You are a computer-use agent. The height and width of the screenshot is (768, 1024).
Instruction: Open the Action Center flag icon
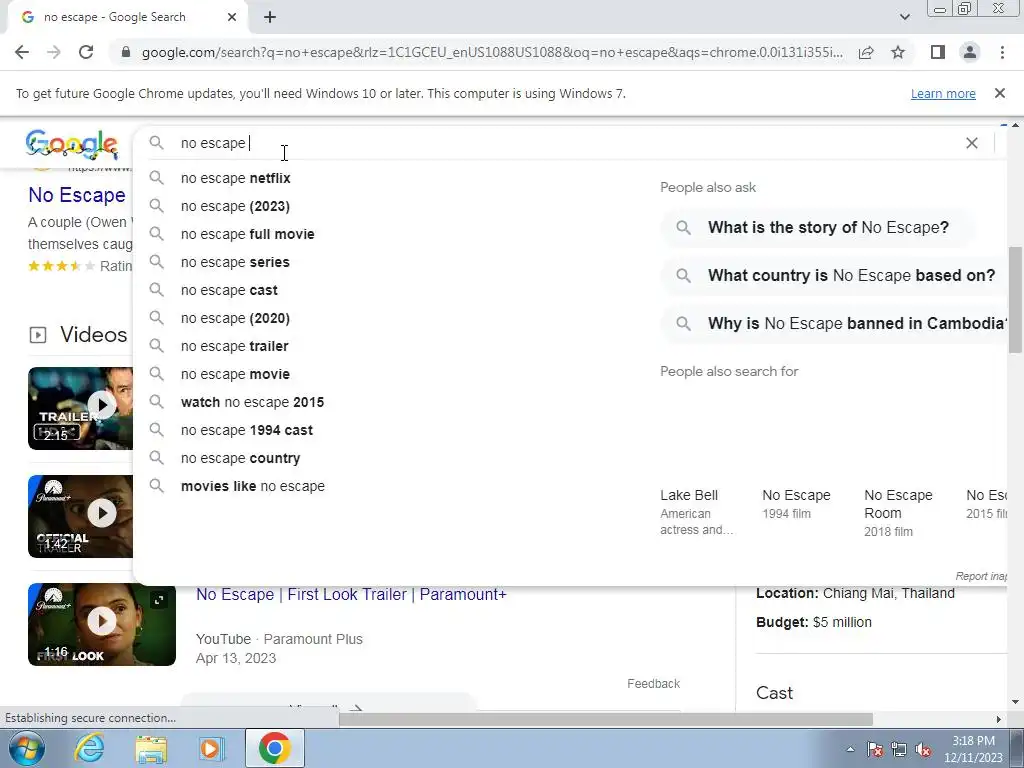coord(875,750)
